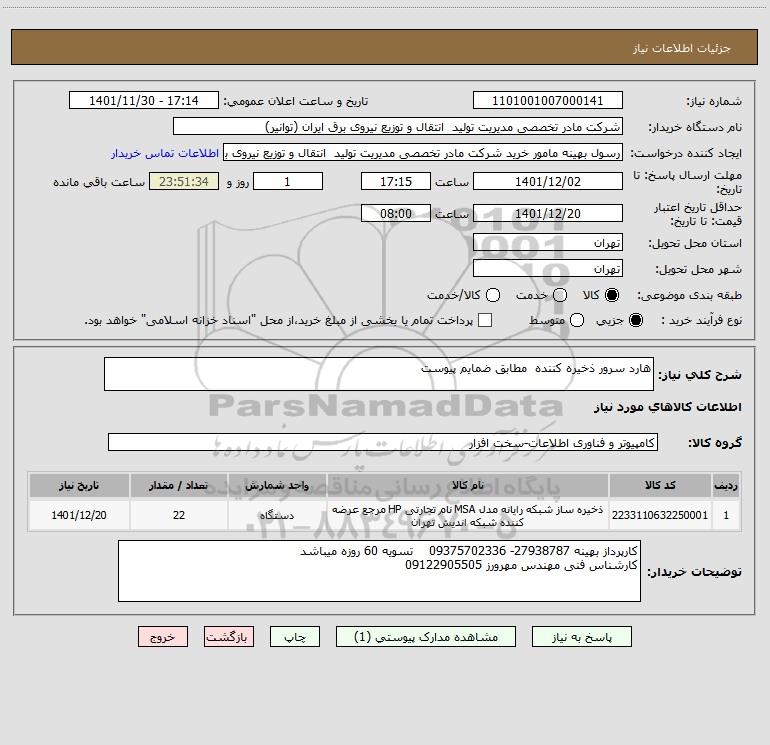Open مشاهده مدارک پیوستی (1) button
The width and height of the screenshot is (770, 745).
(426, 637)
